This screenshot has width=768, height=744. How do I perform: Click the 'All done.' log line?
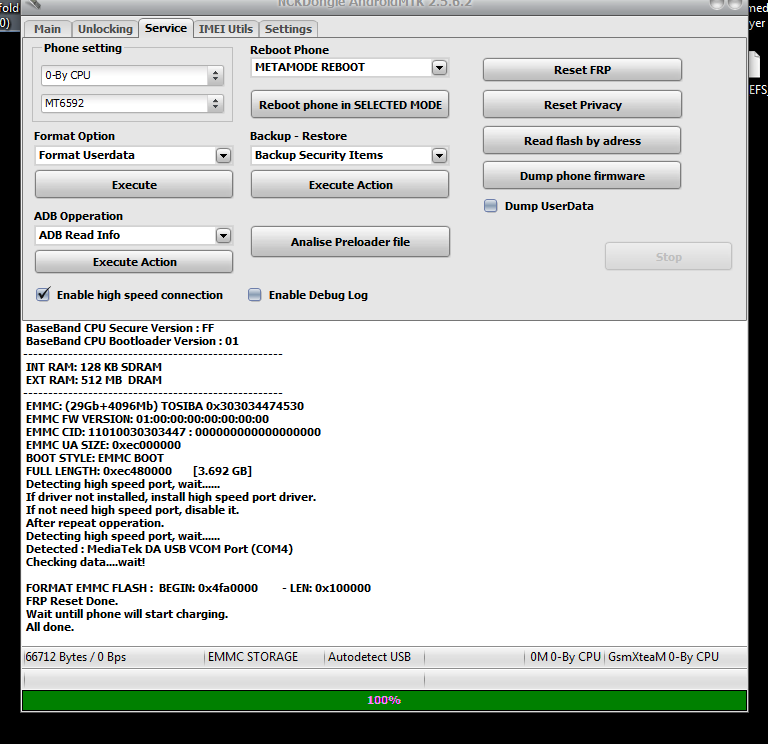[x=50, y=627]
